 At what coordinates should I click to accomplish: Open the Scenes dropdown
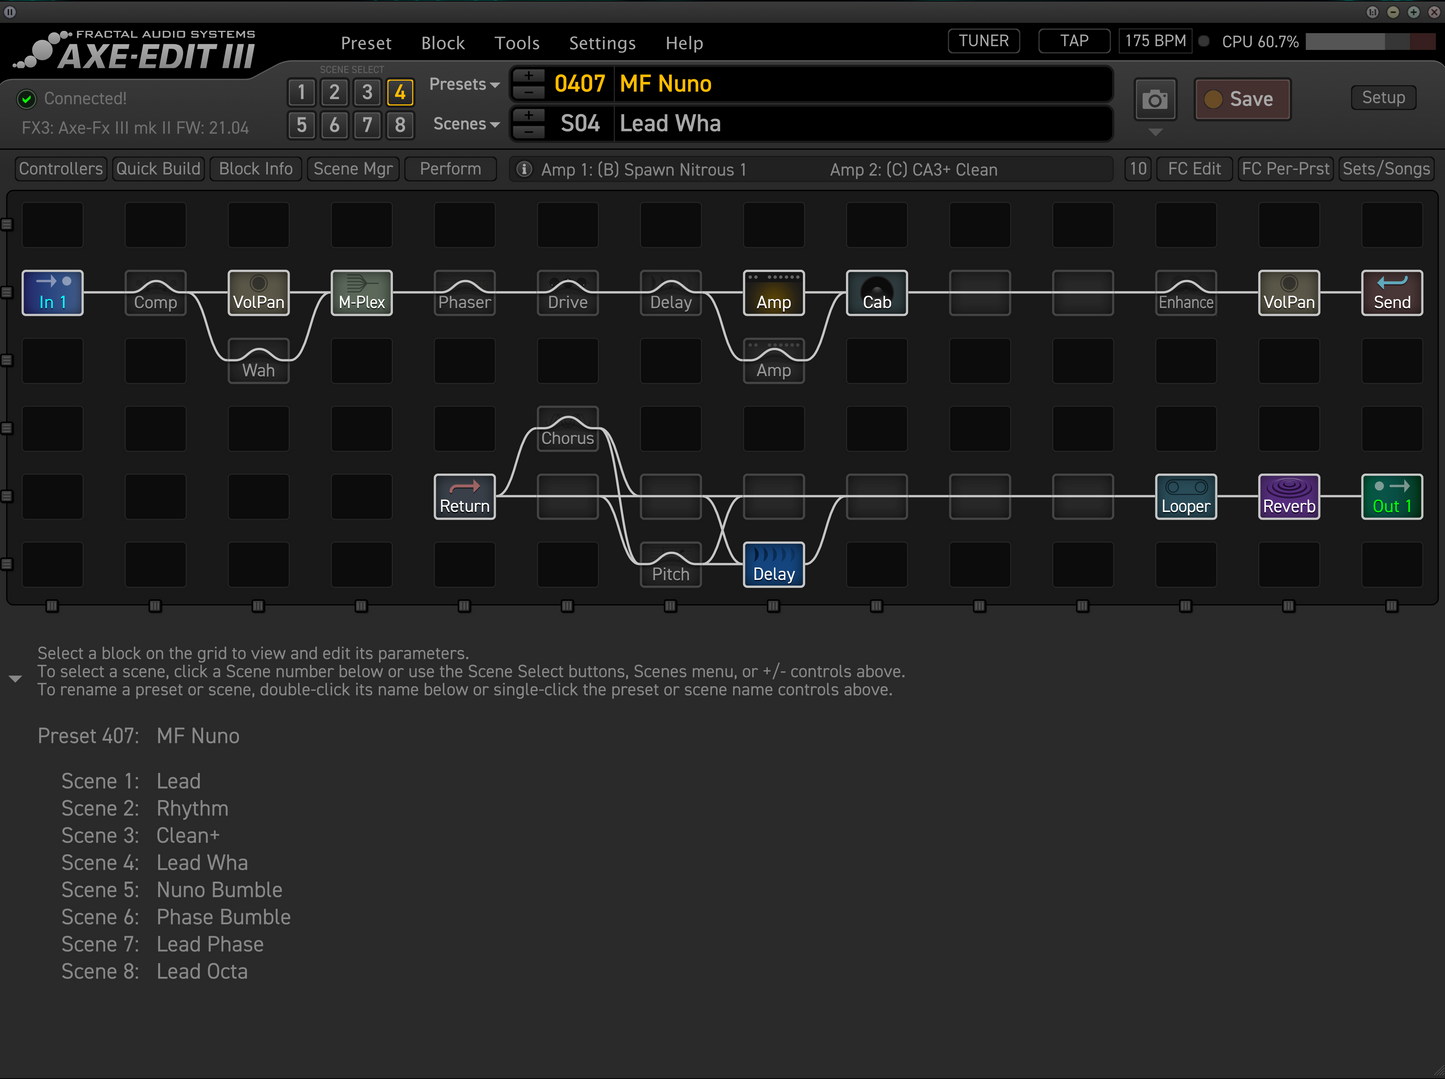(x=464, y=123)
